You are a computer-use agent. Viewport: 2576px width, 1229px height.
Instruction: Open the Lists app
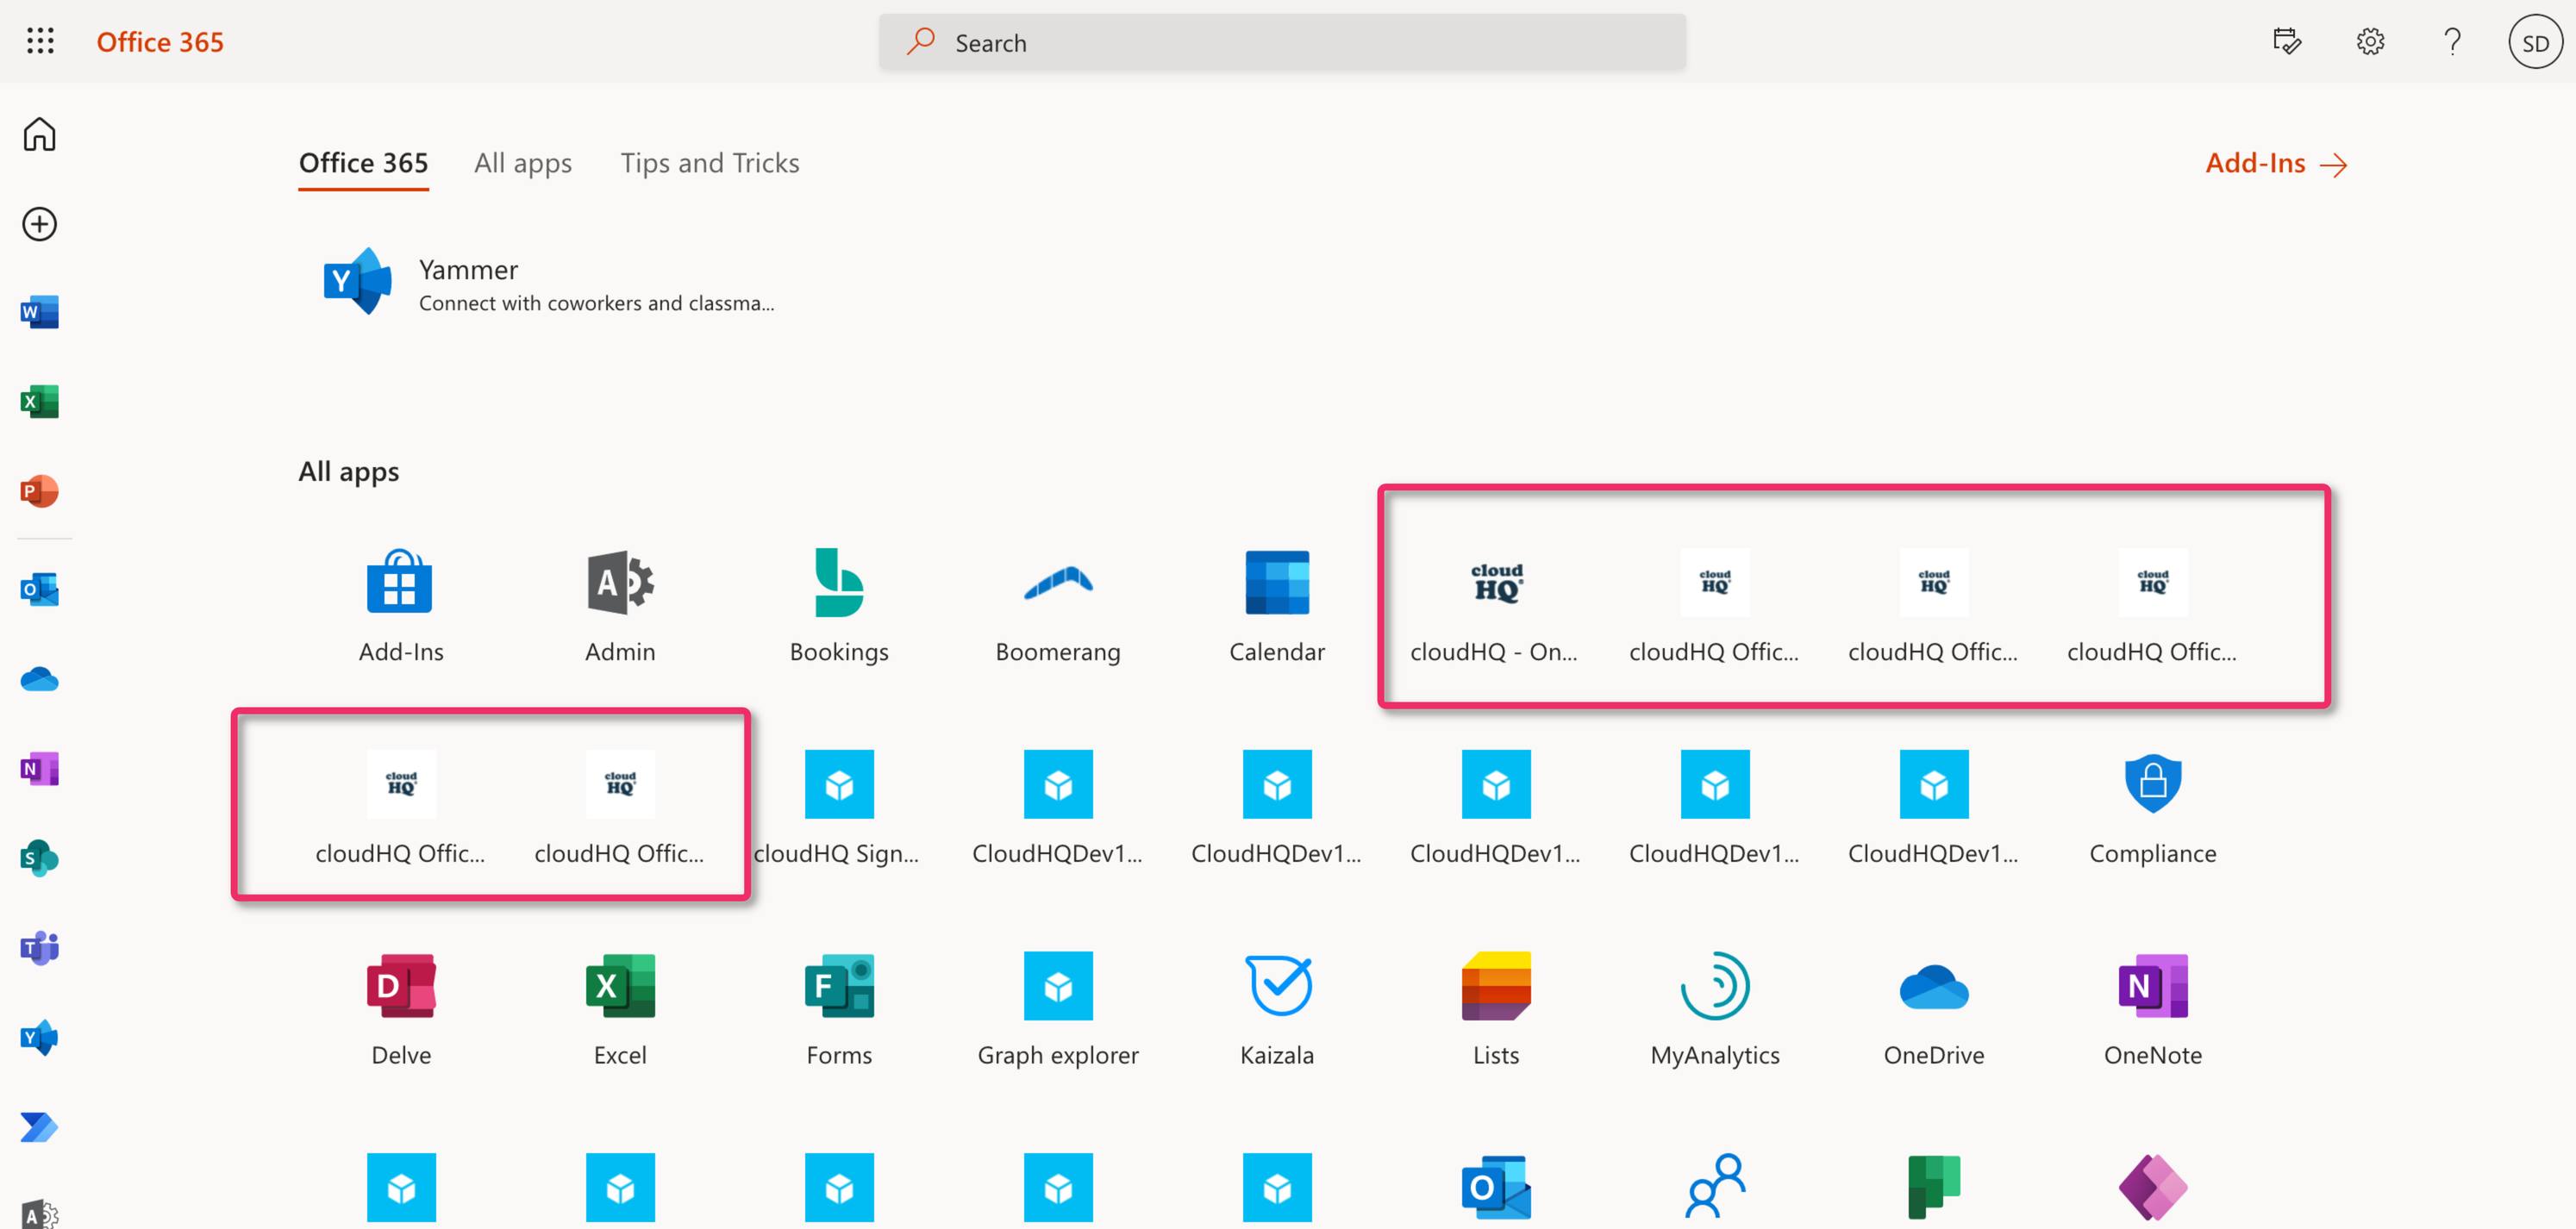[x=1496, y=1010]
